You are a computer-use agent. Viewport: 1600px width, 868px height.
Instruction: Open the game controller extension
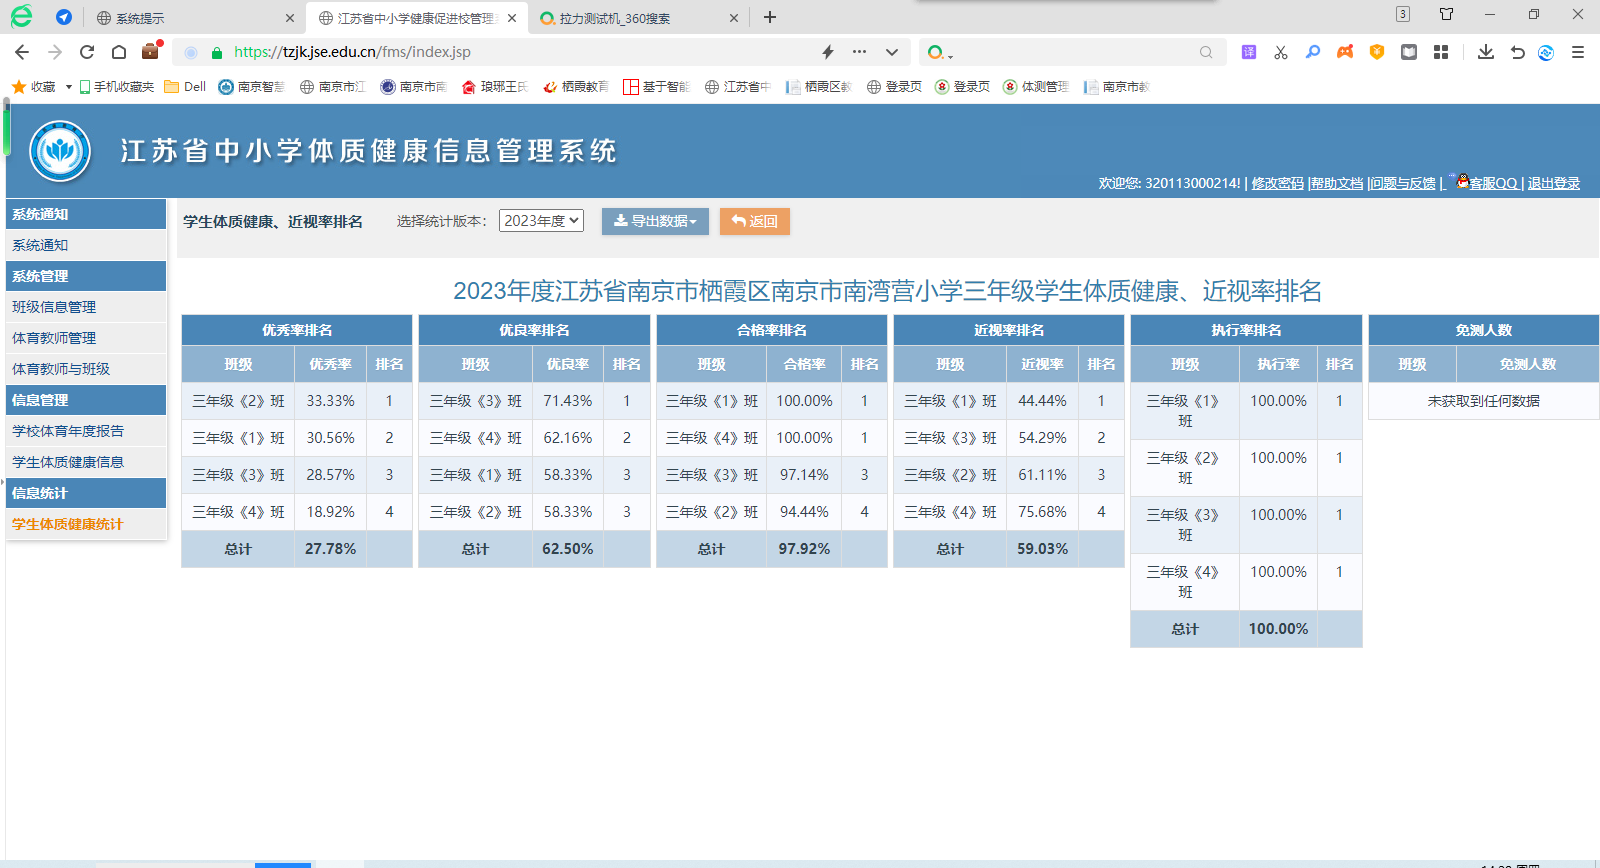[1345, 52]
